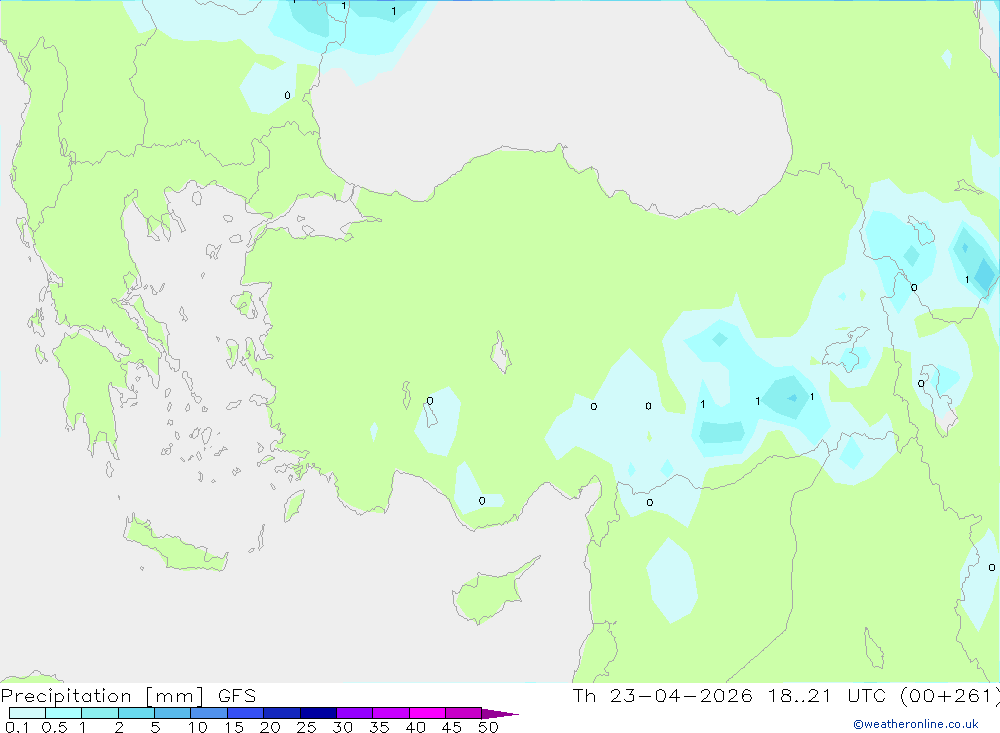Viewport: 1000px width, 733px height.
Task: Click the 5–10 mm legend swatch
Action: tap(172, 713)
